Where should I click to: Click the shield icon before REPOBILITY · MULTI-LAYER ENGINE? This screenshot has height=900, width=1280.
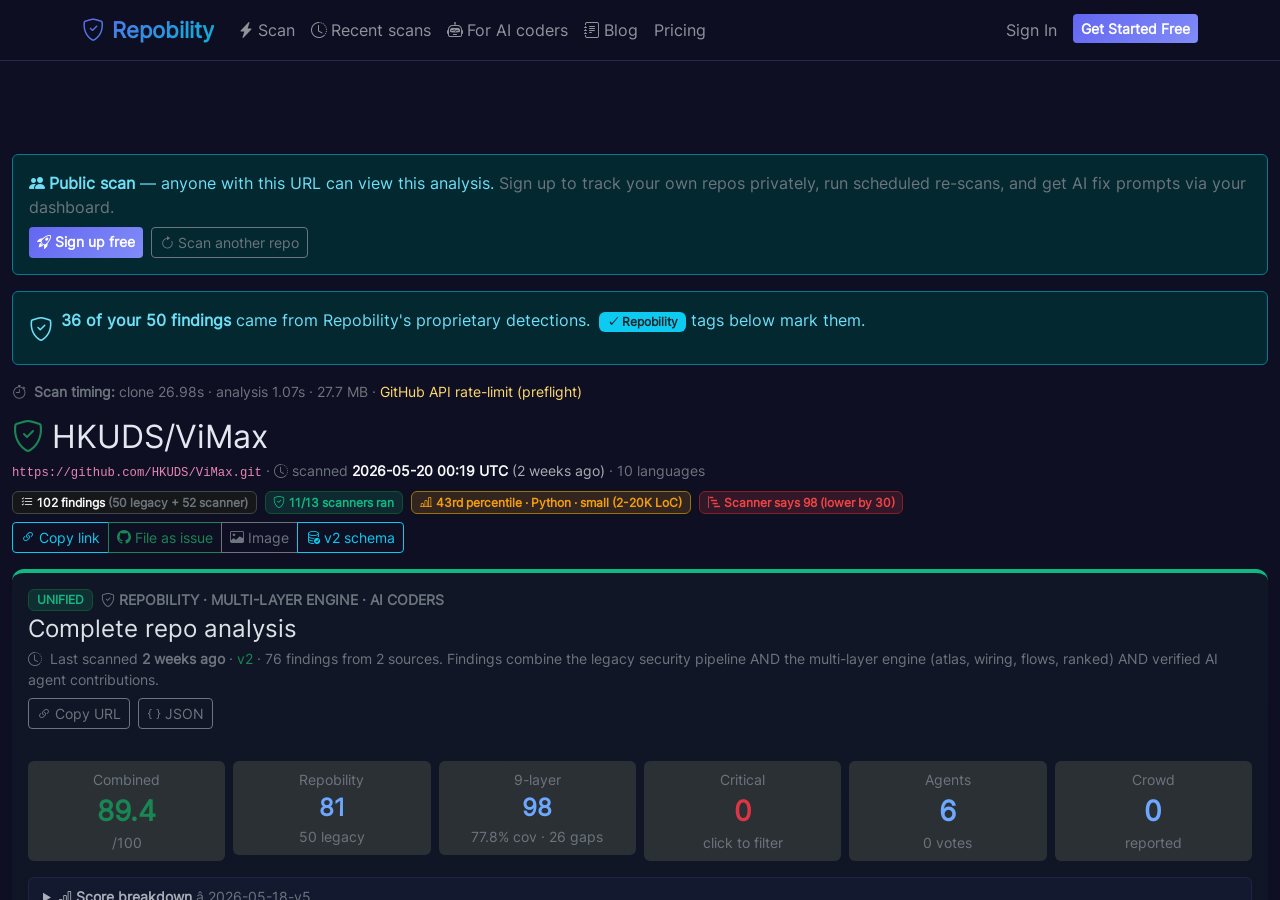(108, 600)
